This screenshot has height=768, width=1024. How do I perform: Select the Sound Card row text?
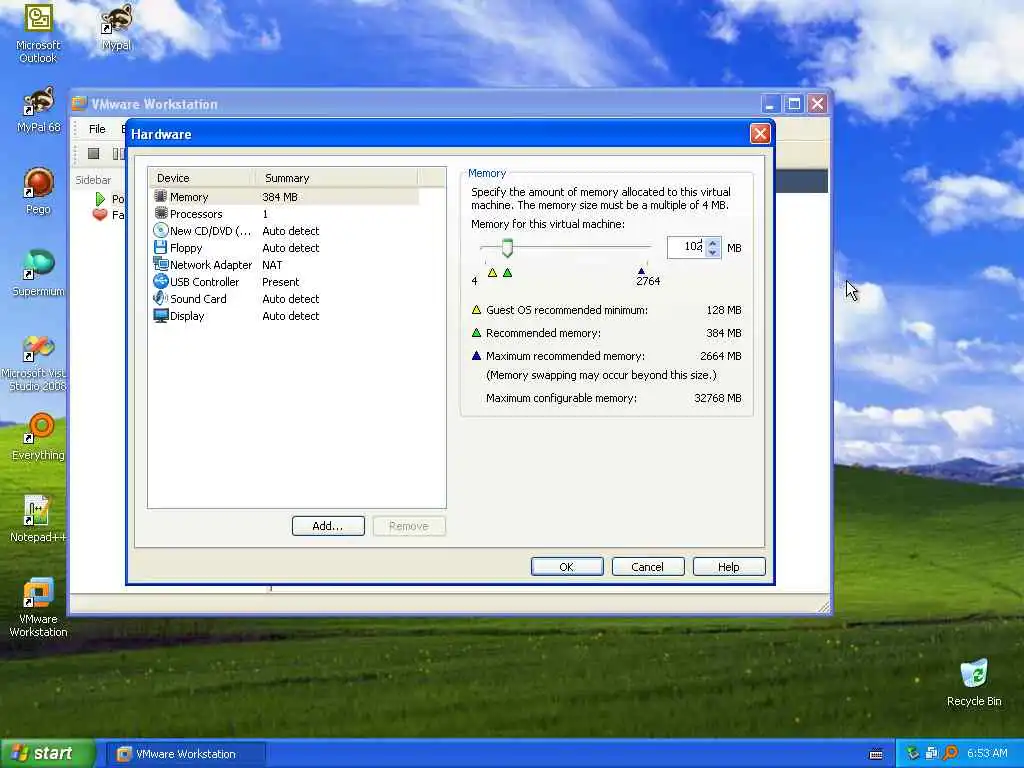198,298
